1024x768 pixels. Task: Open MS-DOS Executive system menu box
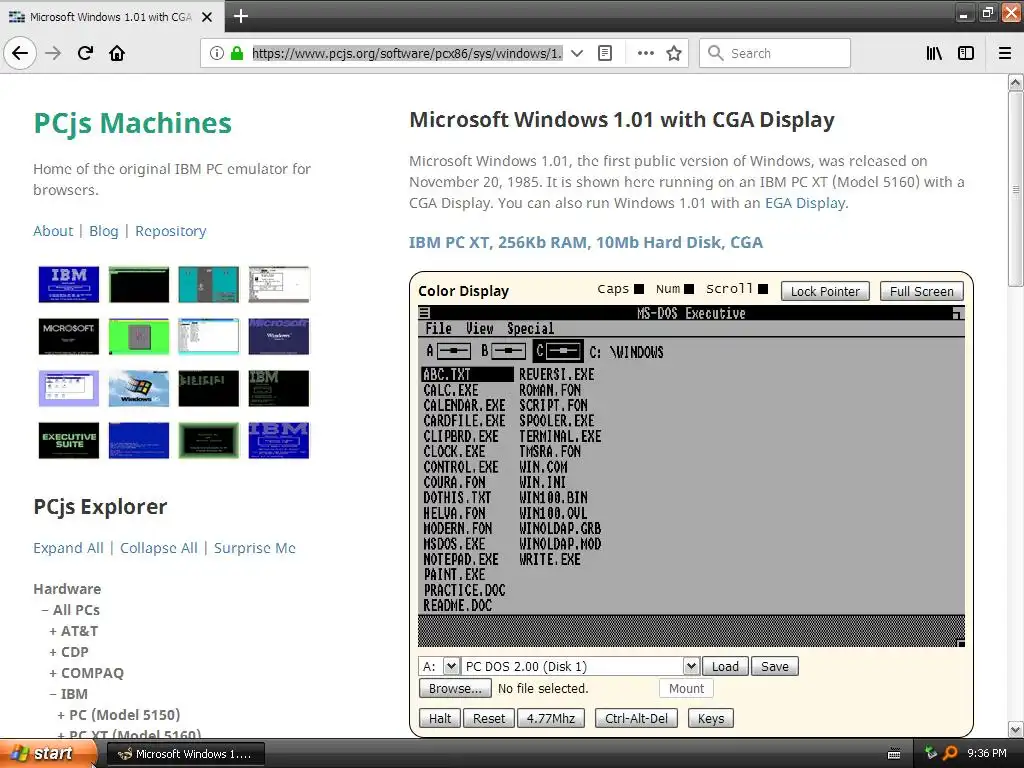(x=424, y=313)
